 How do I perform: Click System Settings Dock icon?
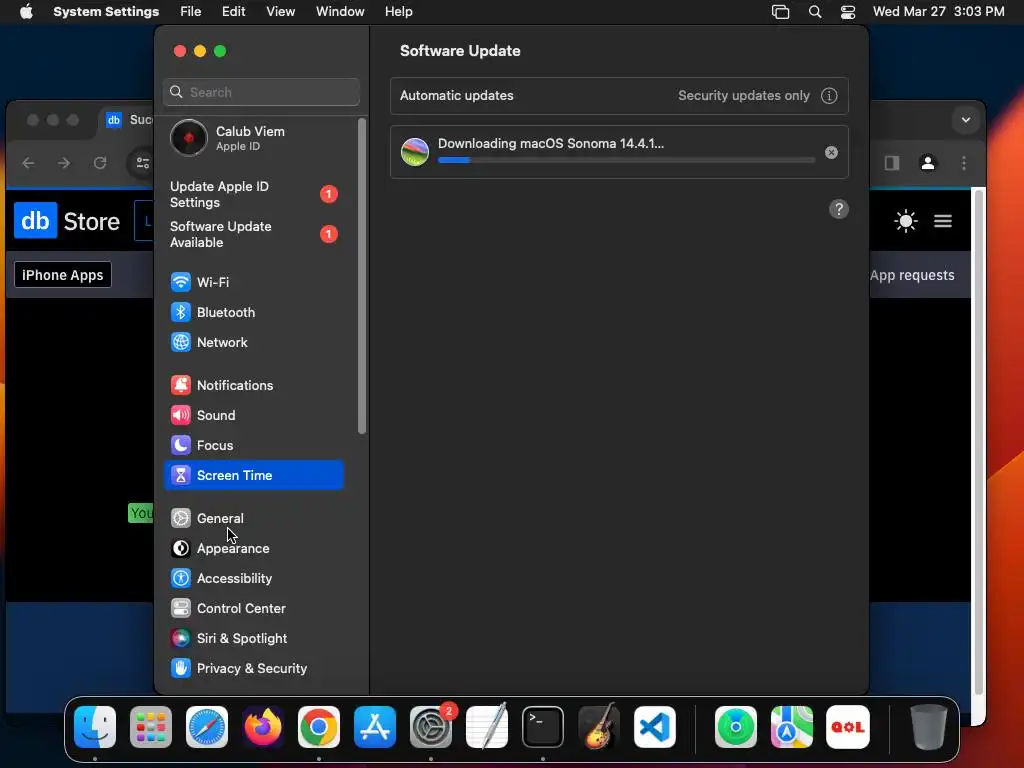(431, 727)
